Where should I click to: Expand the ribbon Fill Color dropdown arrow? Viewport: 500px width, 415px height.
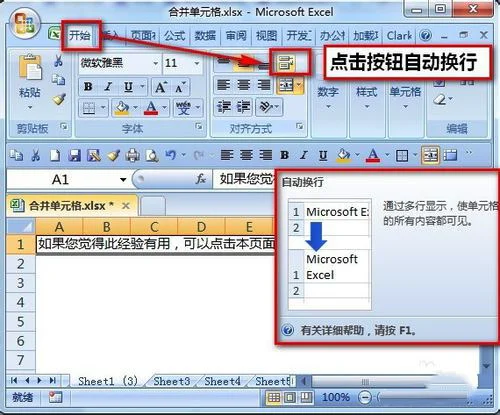coord(135,108)
